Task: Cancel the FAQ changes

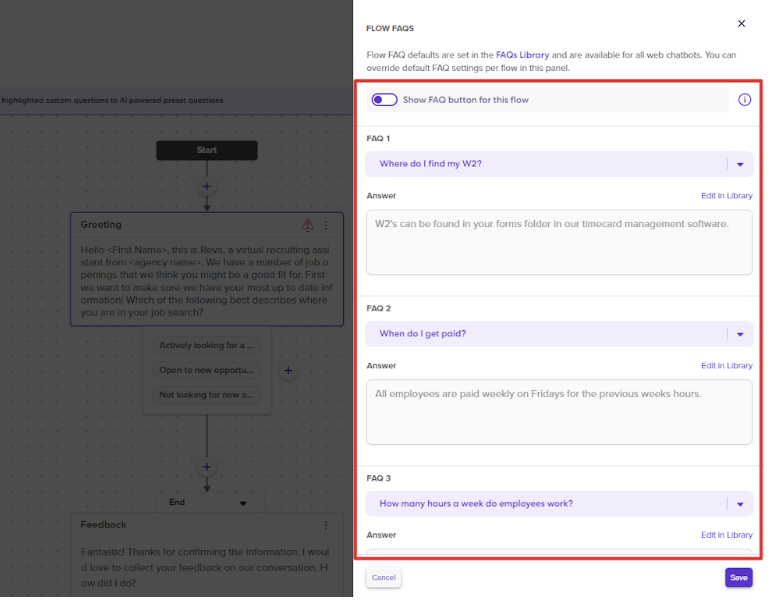Action: point(384,578)
